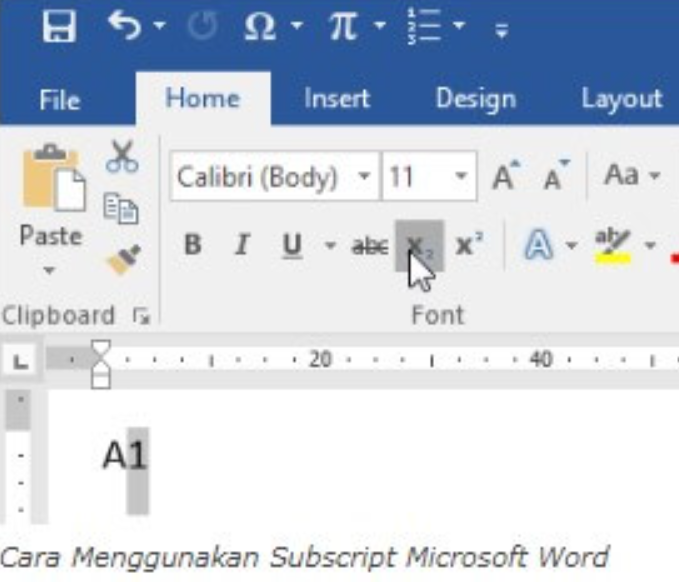This screenshot has height=582, width=679.
Task: Toggle Subscript formatting
Action: click(x=419, y=246)
